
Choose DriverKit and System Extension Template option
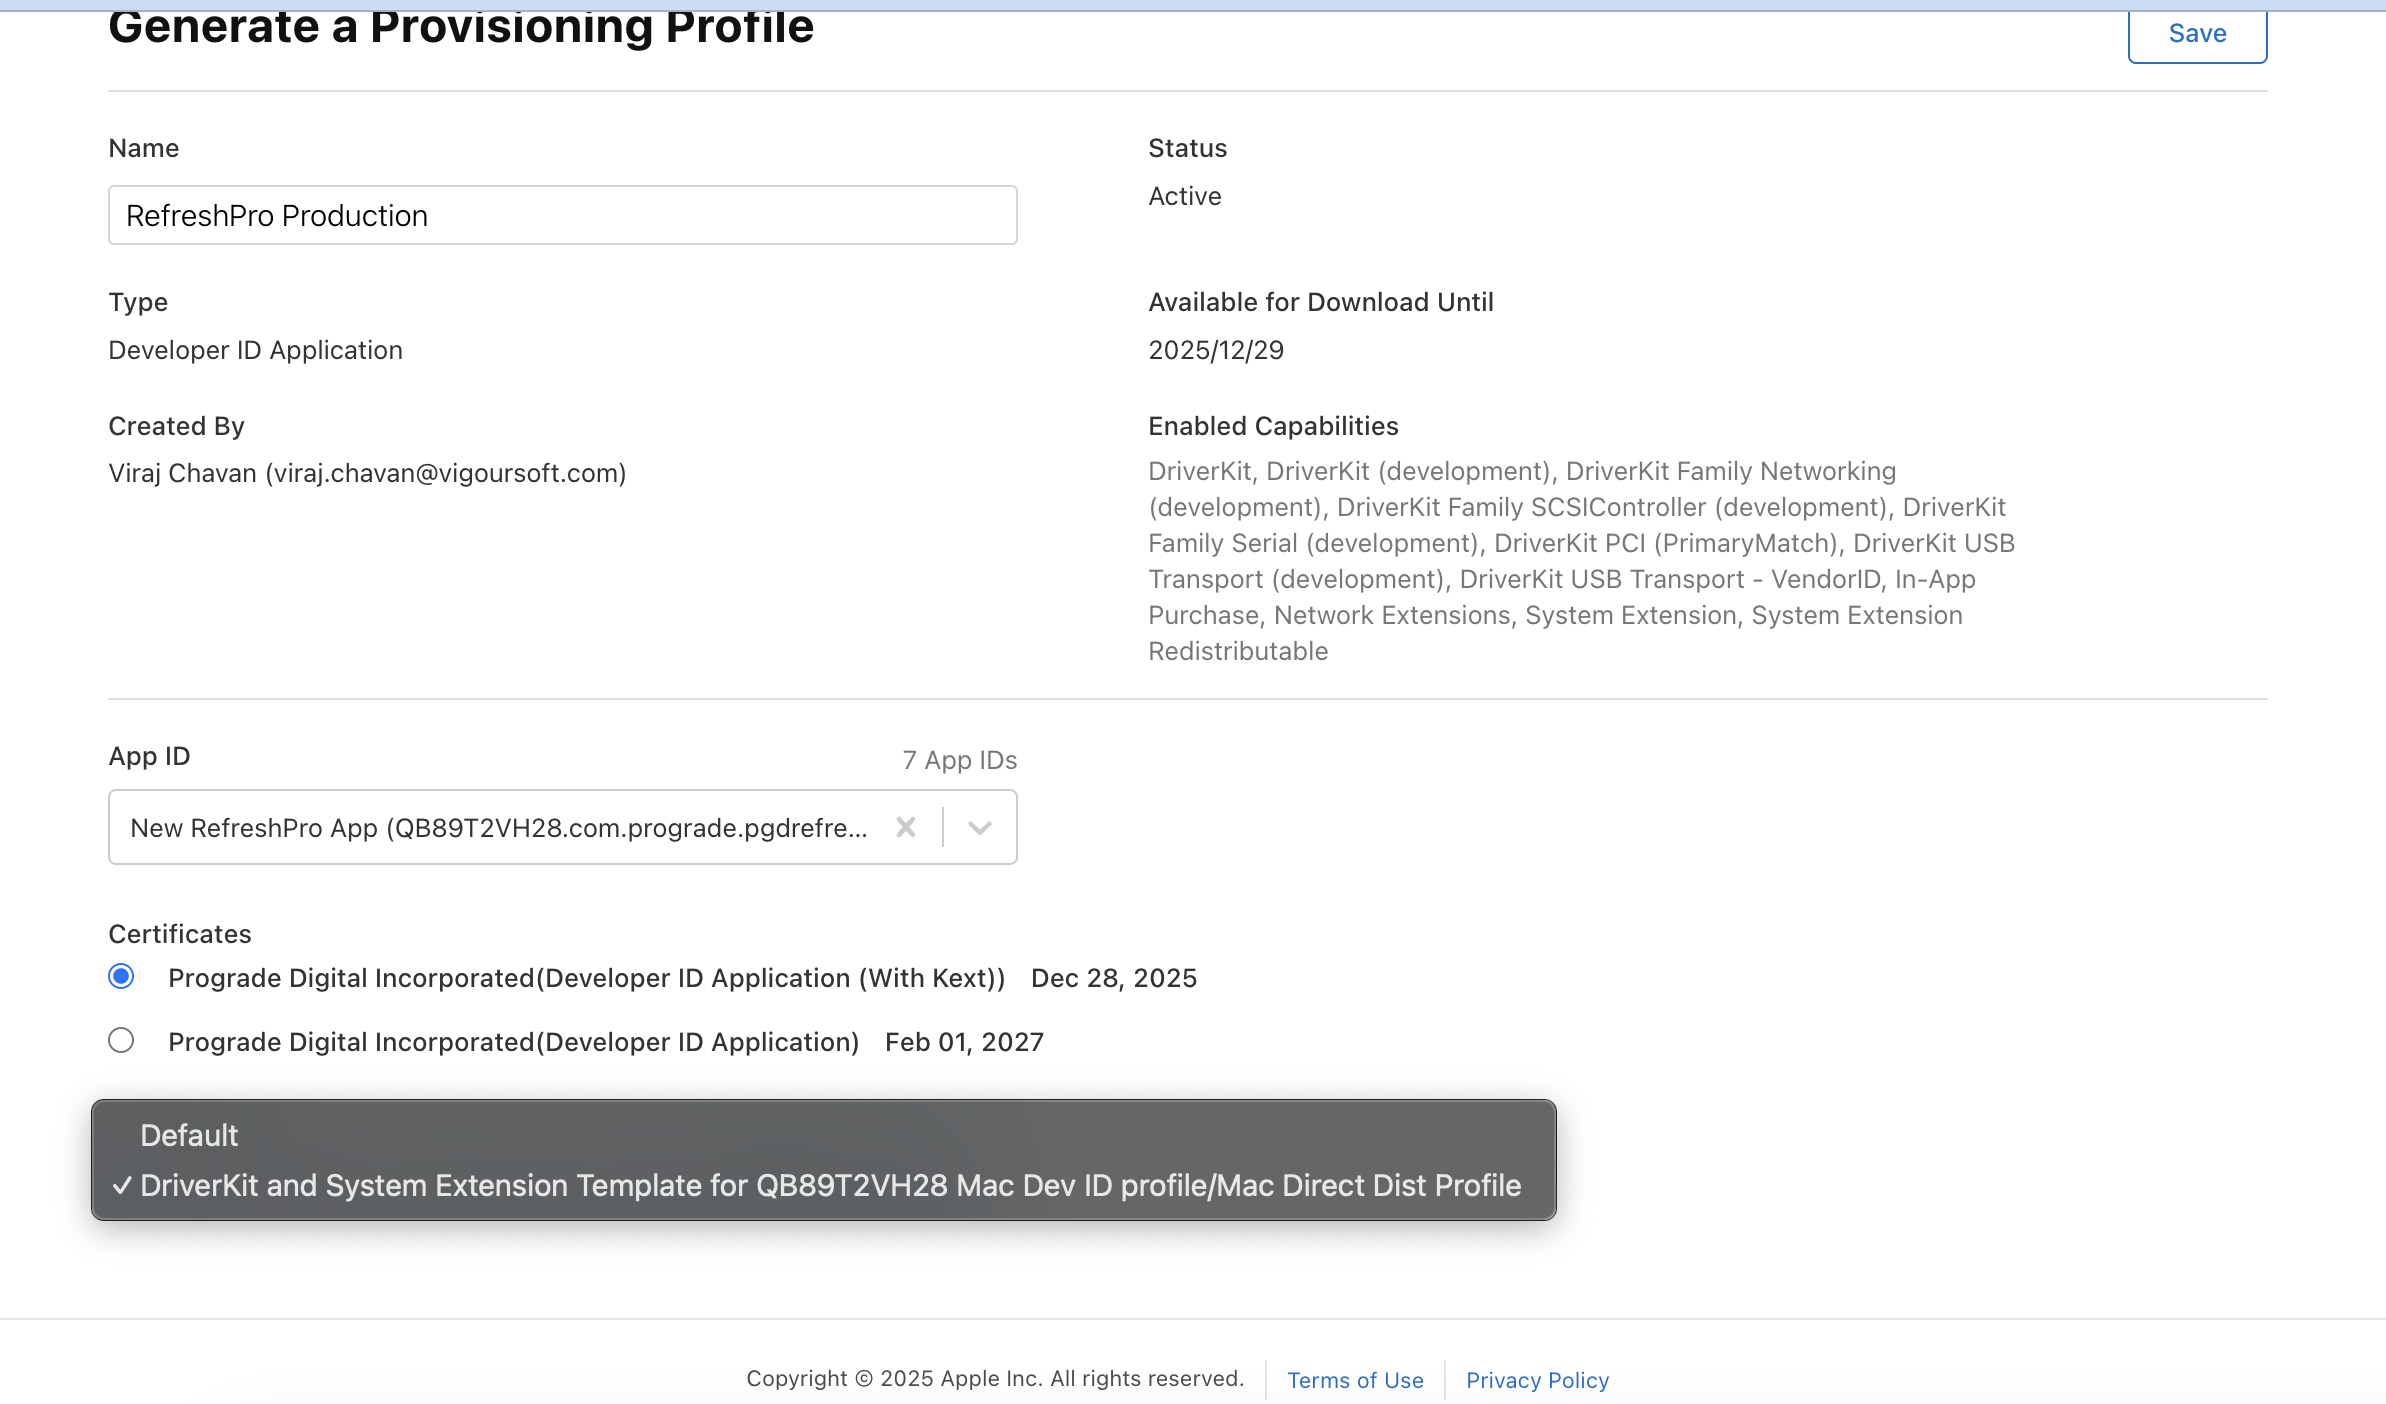click(824, 1185)
